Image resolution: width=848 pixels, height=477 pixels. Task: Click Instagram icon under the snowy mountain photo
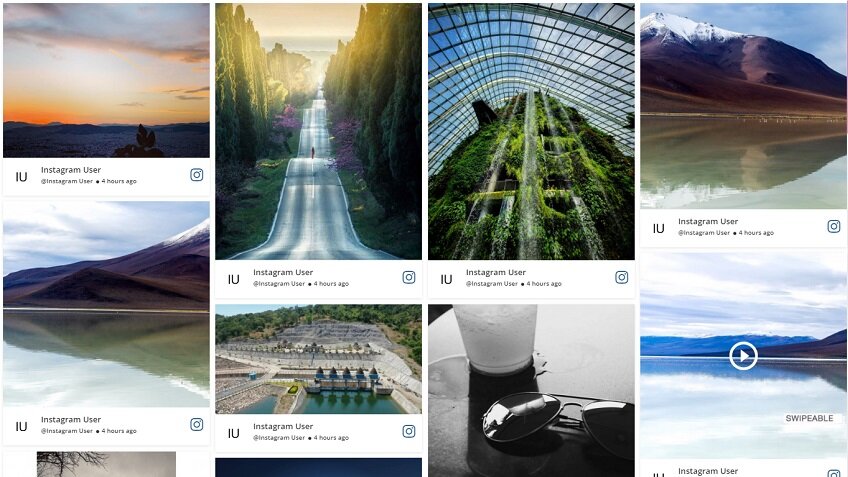834,227
